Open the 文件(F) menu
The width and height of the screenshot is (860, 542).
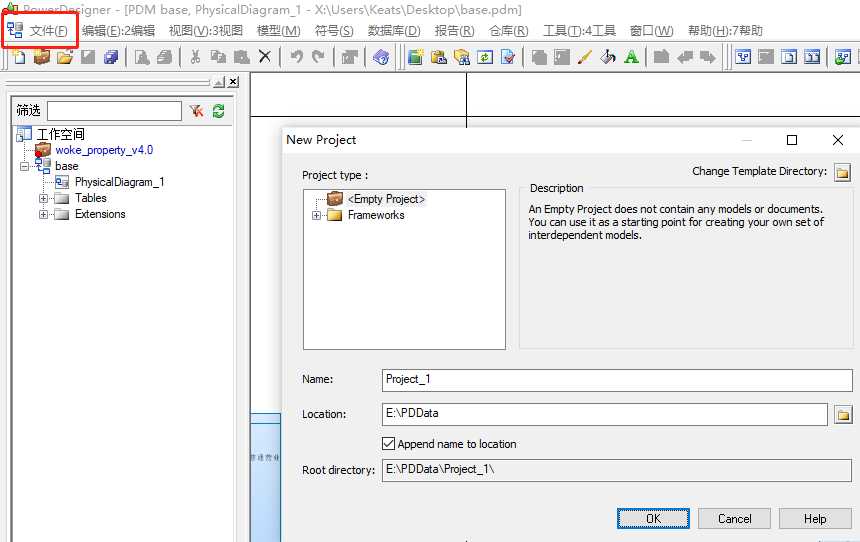48,31
